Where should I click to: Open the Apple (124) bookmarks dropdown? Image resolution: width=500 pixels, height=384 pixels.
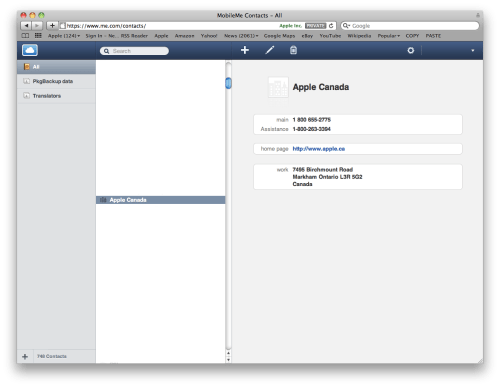point(64,36)
